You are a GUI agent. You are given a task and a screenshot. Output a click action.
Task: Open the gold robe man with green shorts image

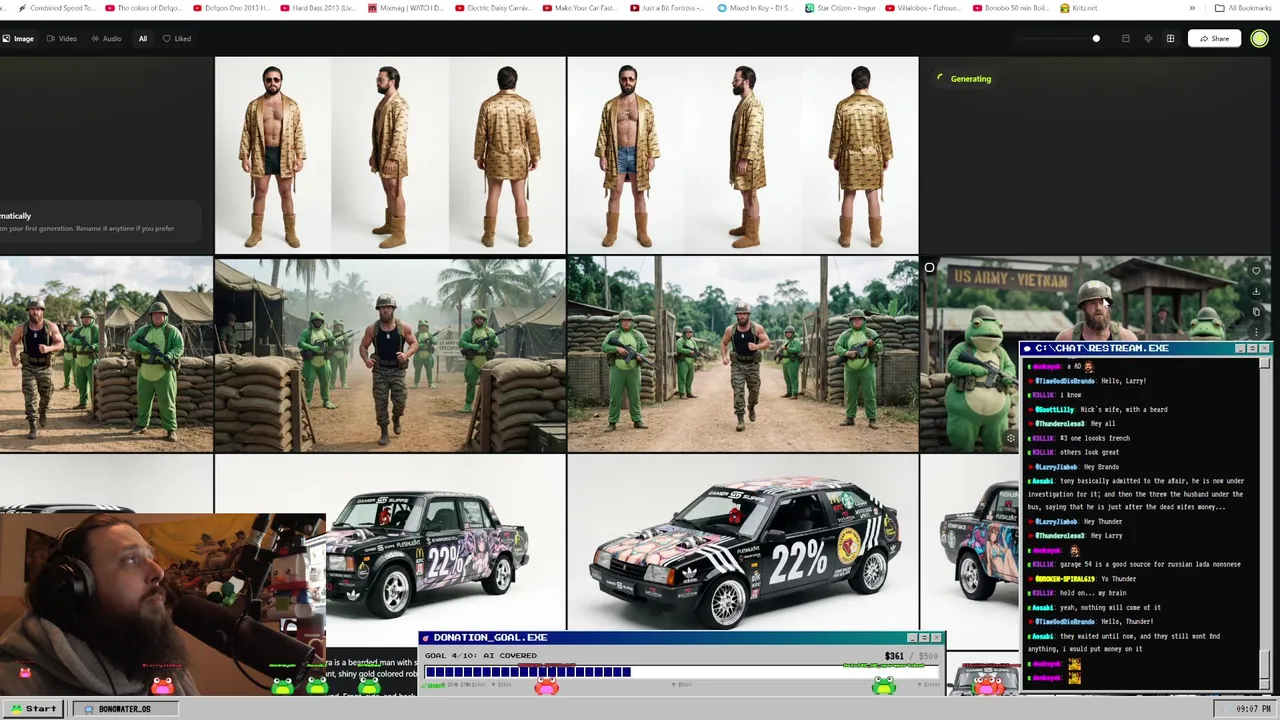[390, 155]
